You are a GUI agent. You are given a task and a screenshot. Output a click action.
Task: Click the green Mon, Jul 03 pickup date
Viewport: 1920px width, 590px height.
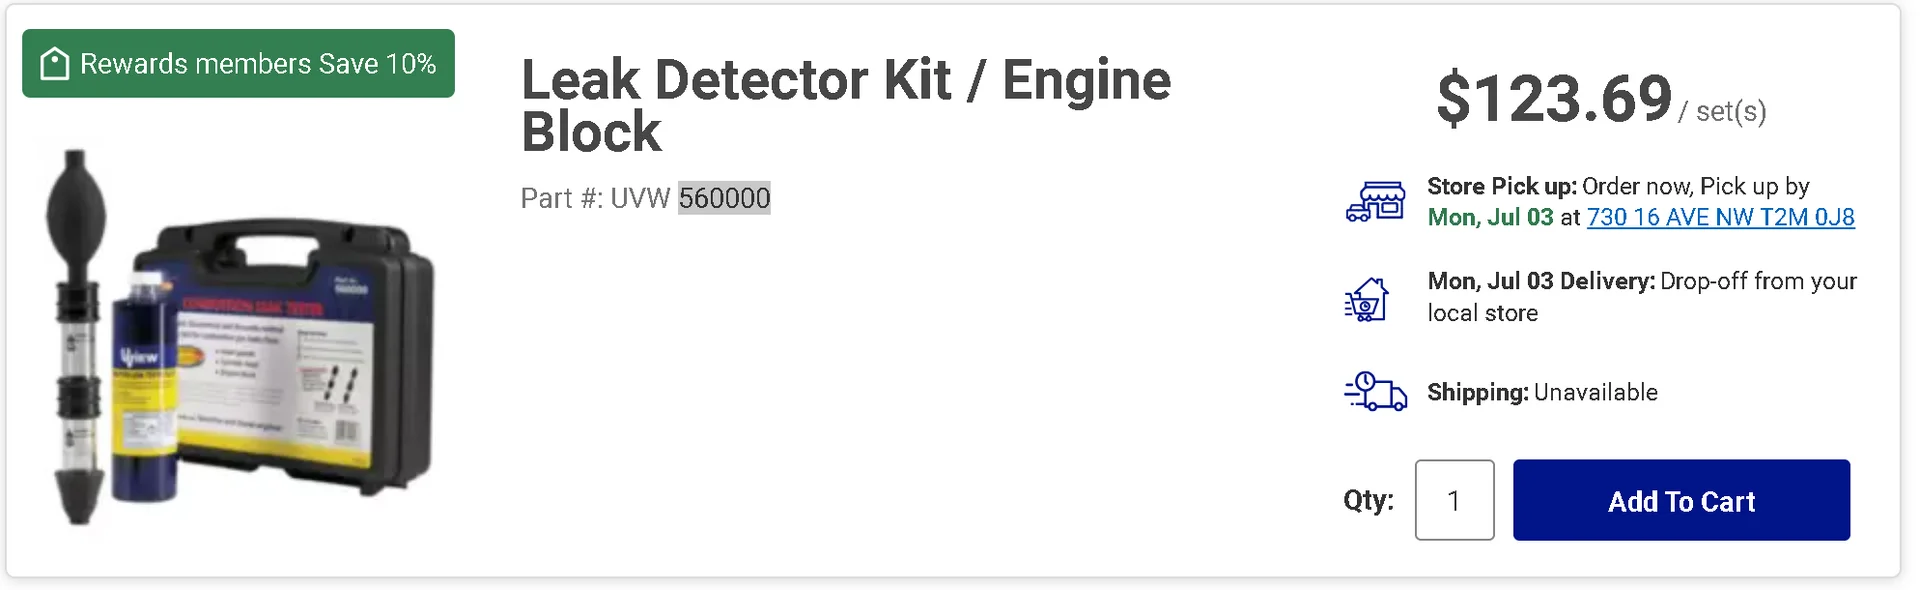tap(1490, 217)
